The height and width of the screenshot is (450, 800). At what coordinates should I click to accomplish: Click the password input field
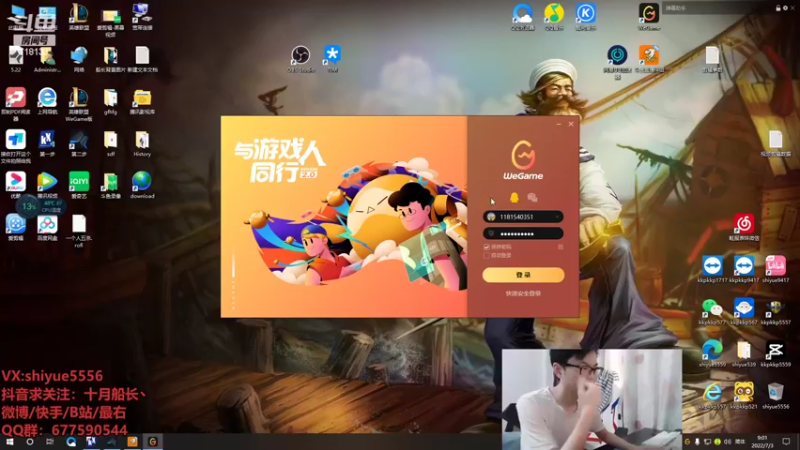click(x=523, y=234)
